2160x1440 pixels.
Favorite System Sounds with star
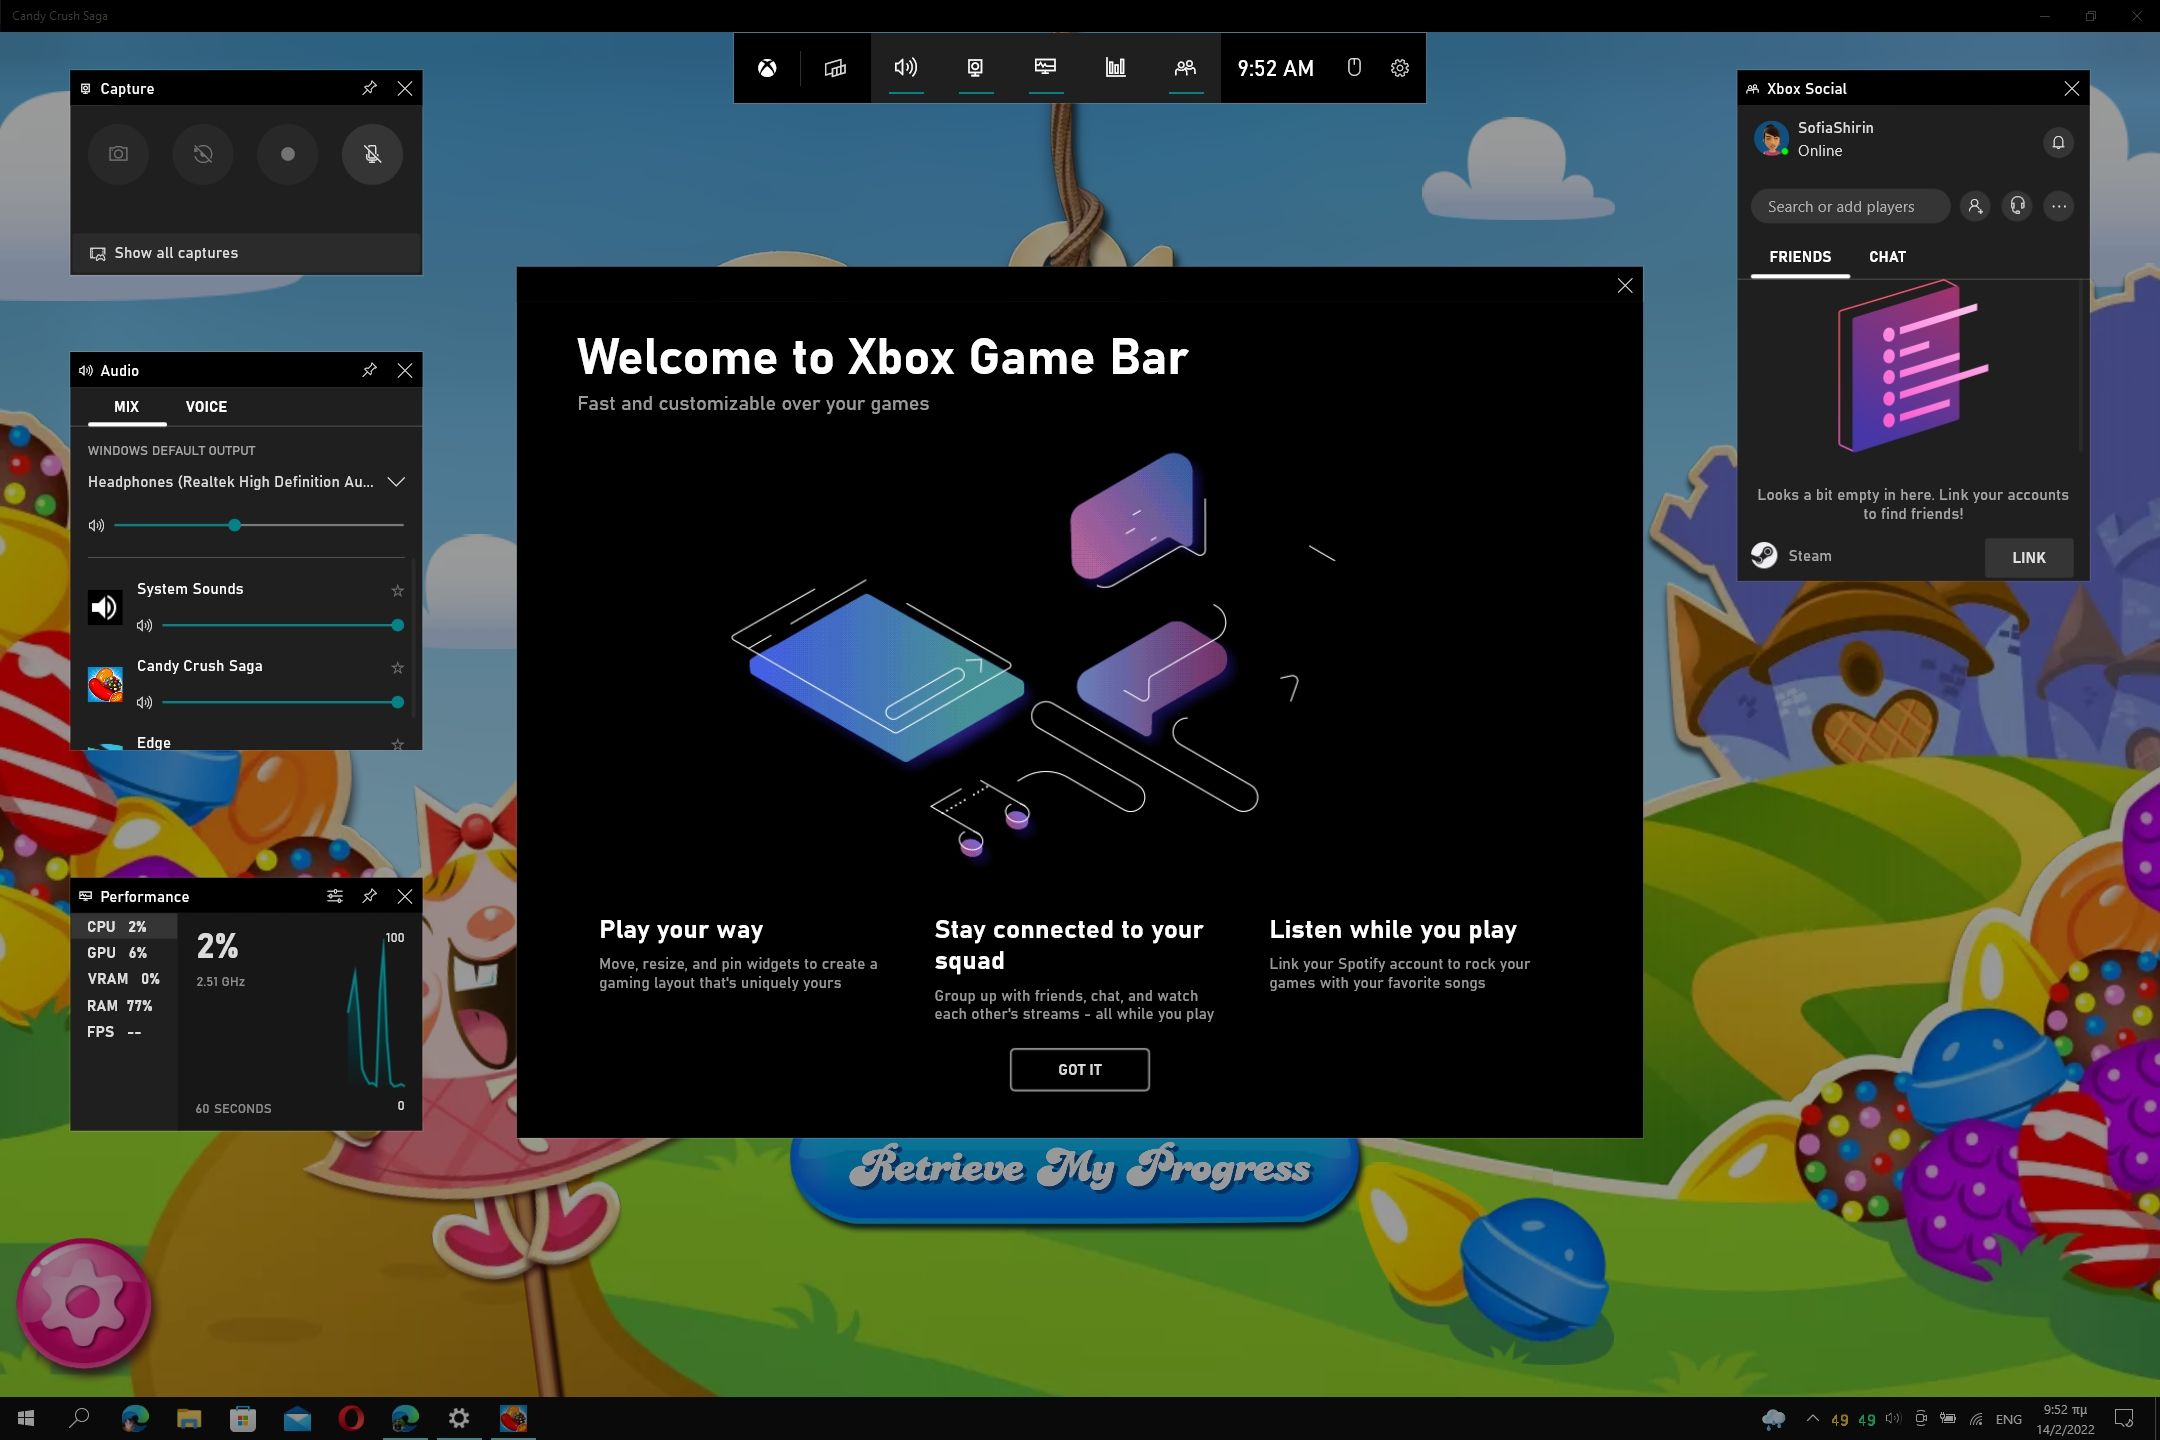click(x=397, y=590)
